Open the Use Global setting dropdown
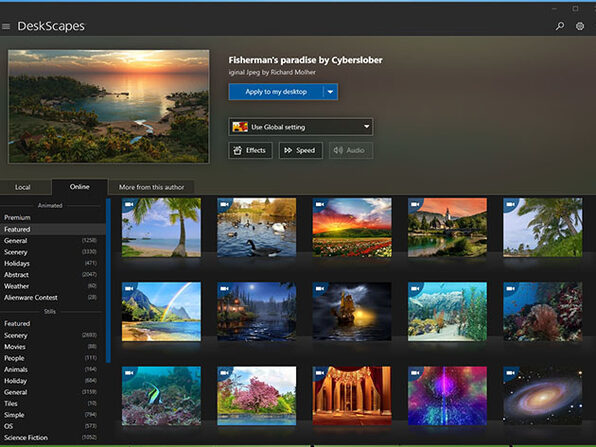This screenshot has height=447, width=596. point(301,127)
